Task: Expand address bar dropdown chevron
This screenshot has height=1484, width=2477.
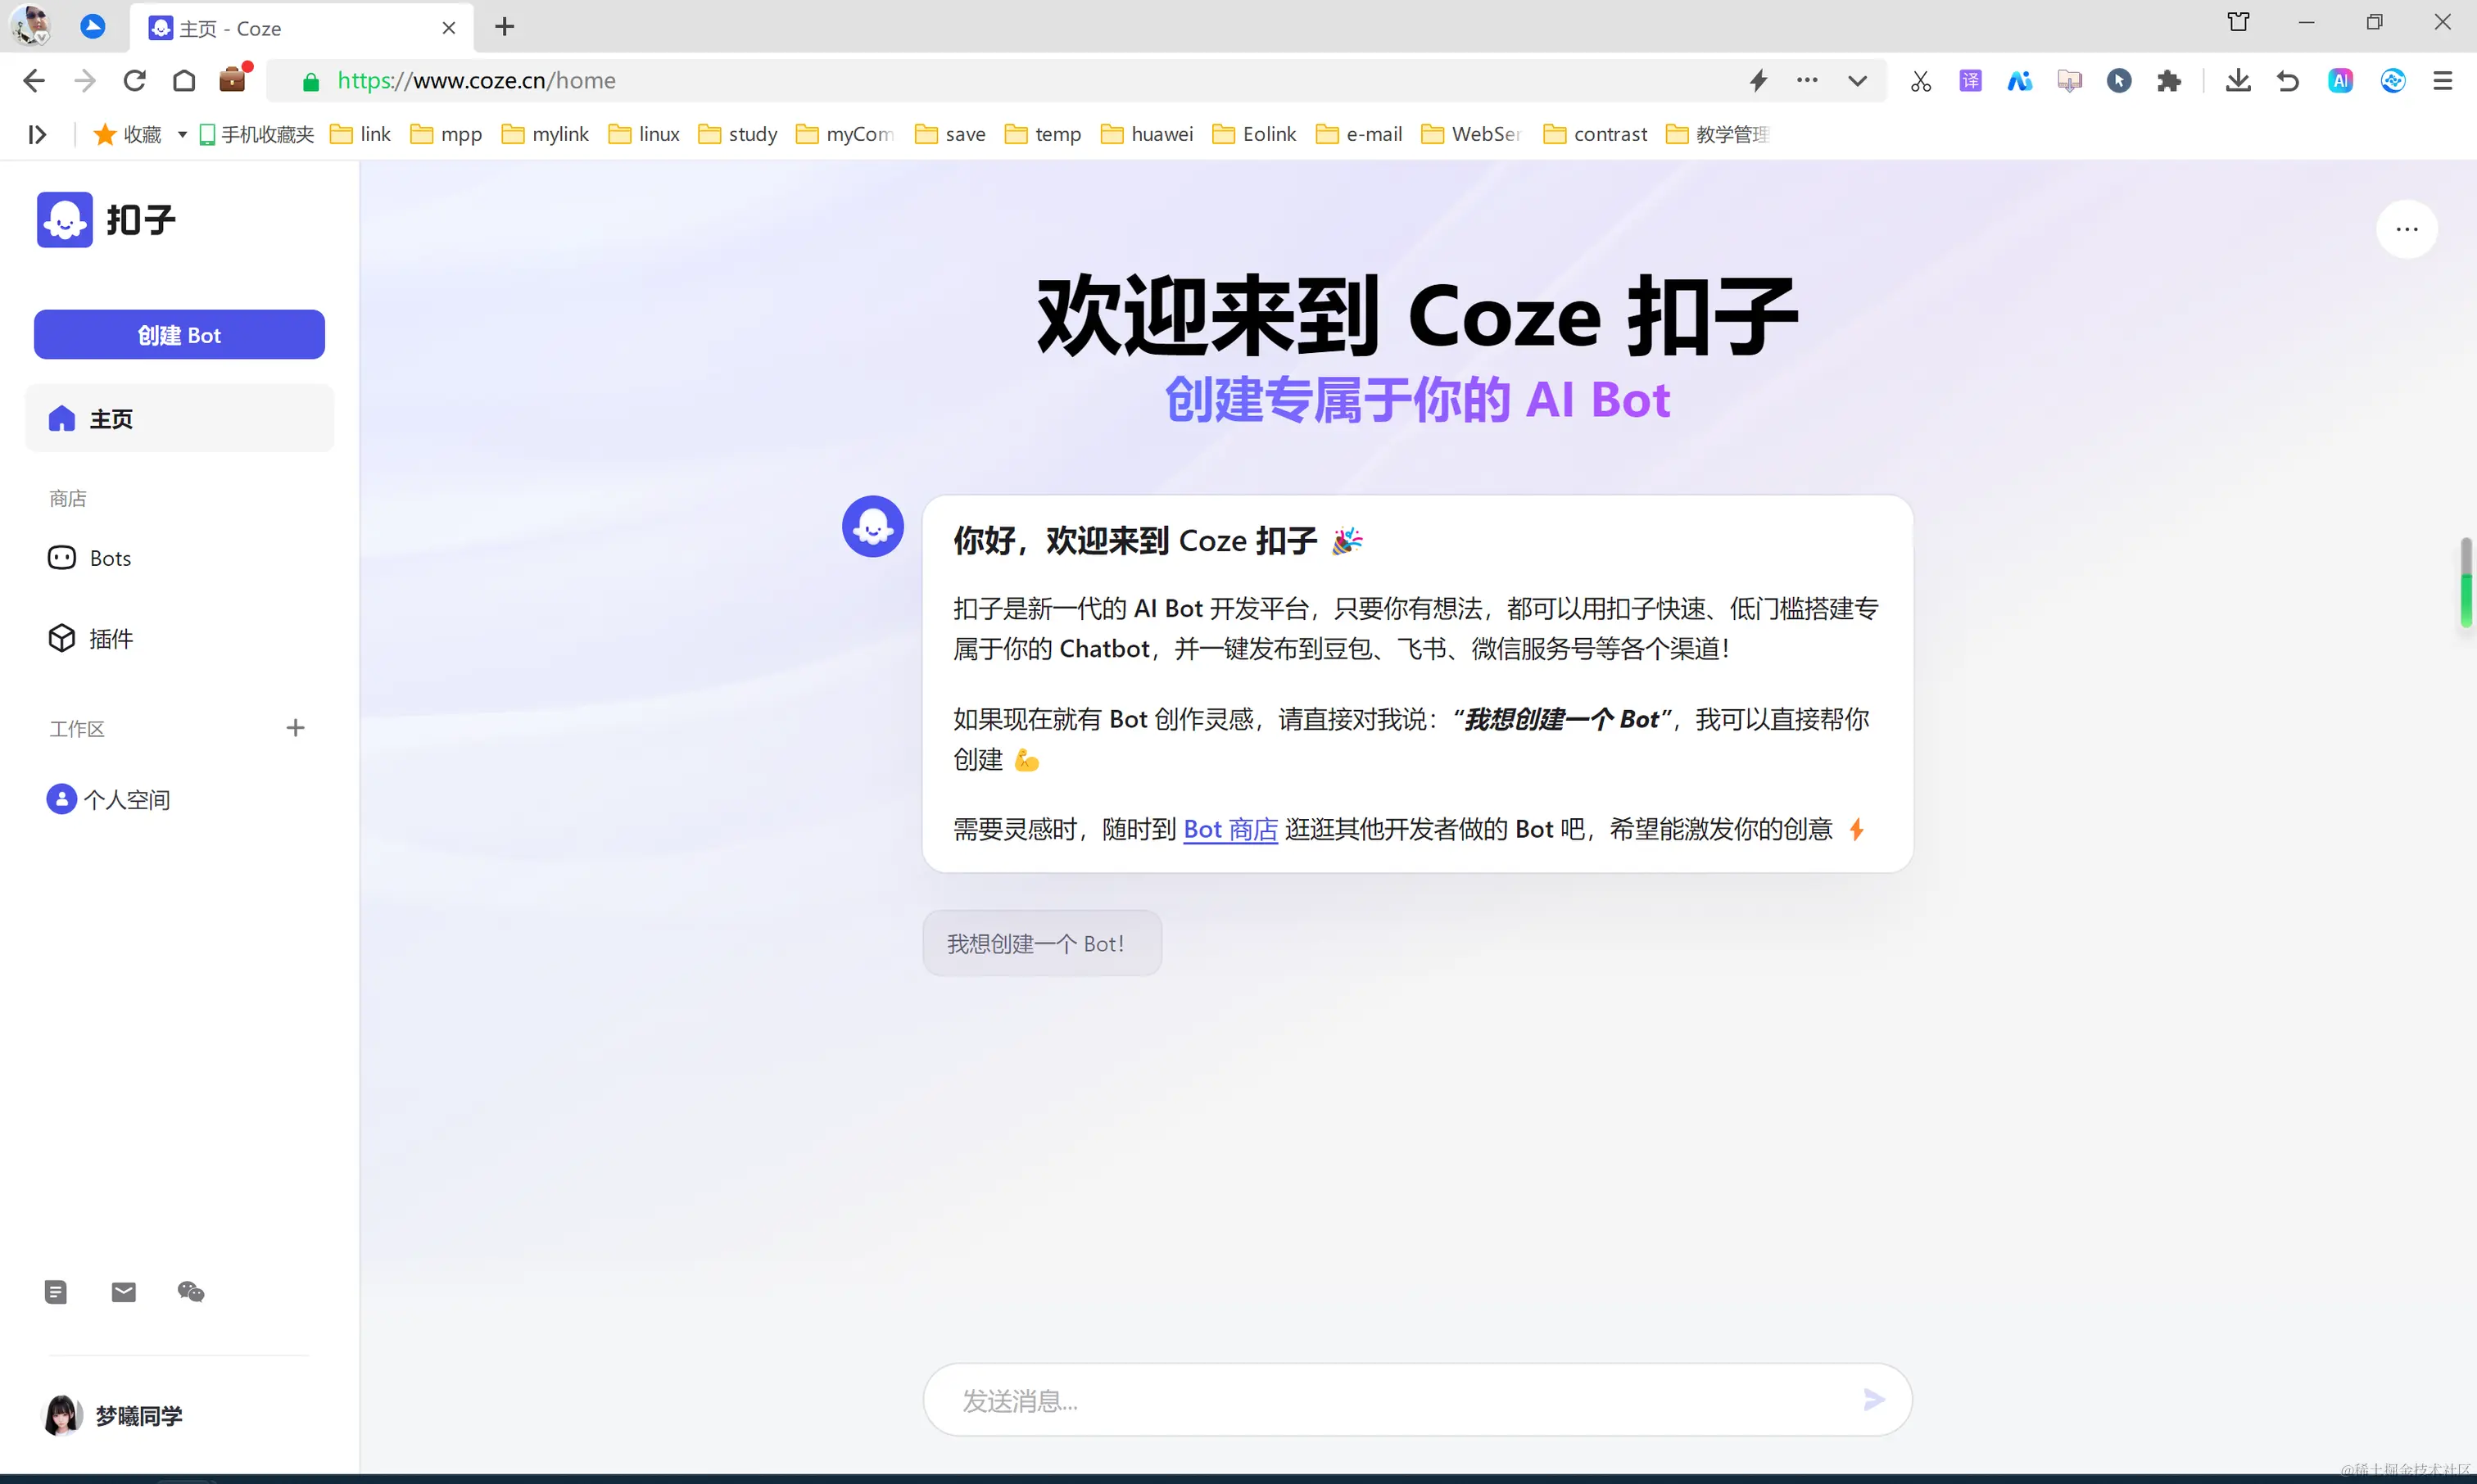Action: [1857, 81]
